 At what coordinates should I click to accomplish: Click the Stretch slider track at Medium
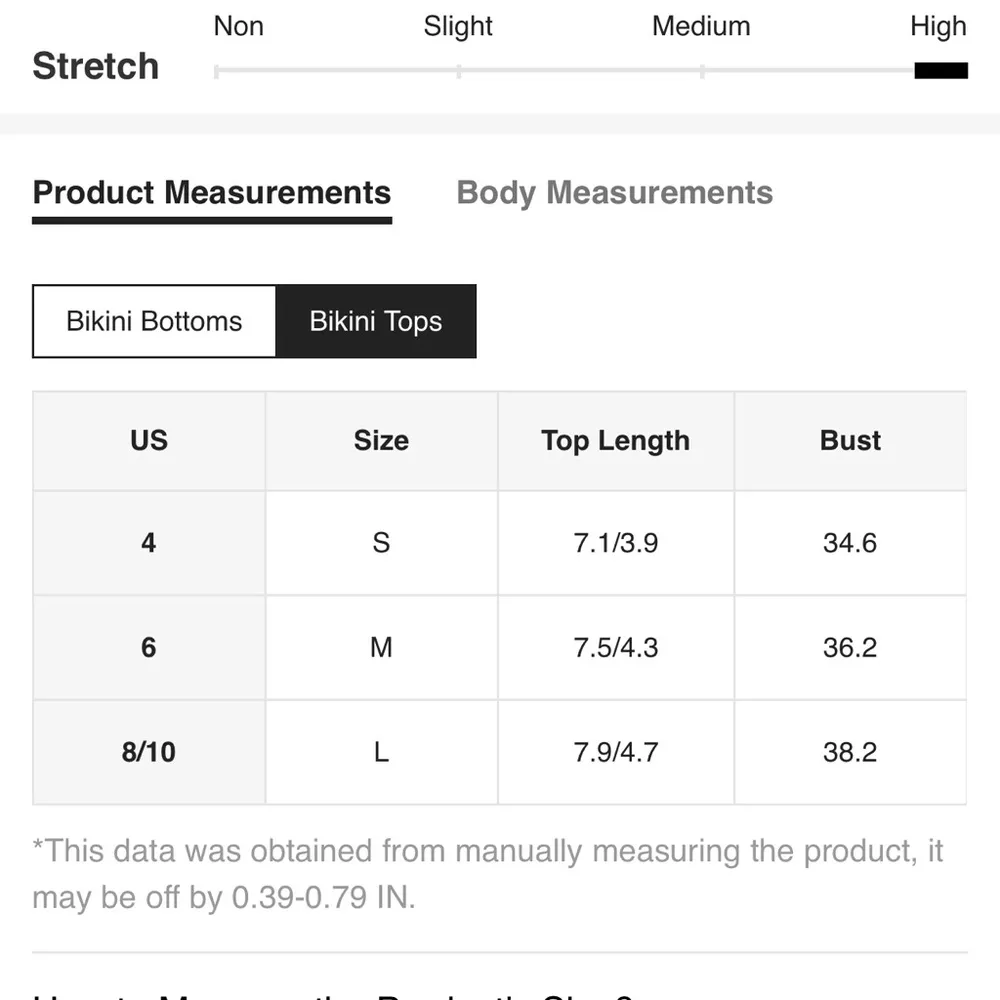(702, 71)
